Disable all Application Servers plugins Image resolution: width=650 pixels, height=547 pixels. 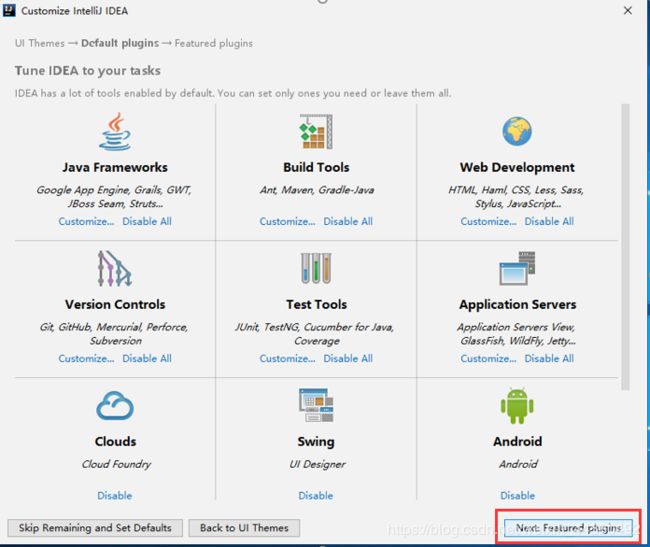549,358
